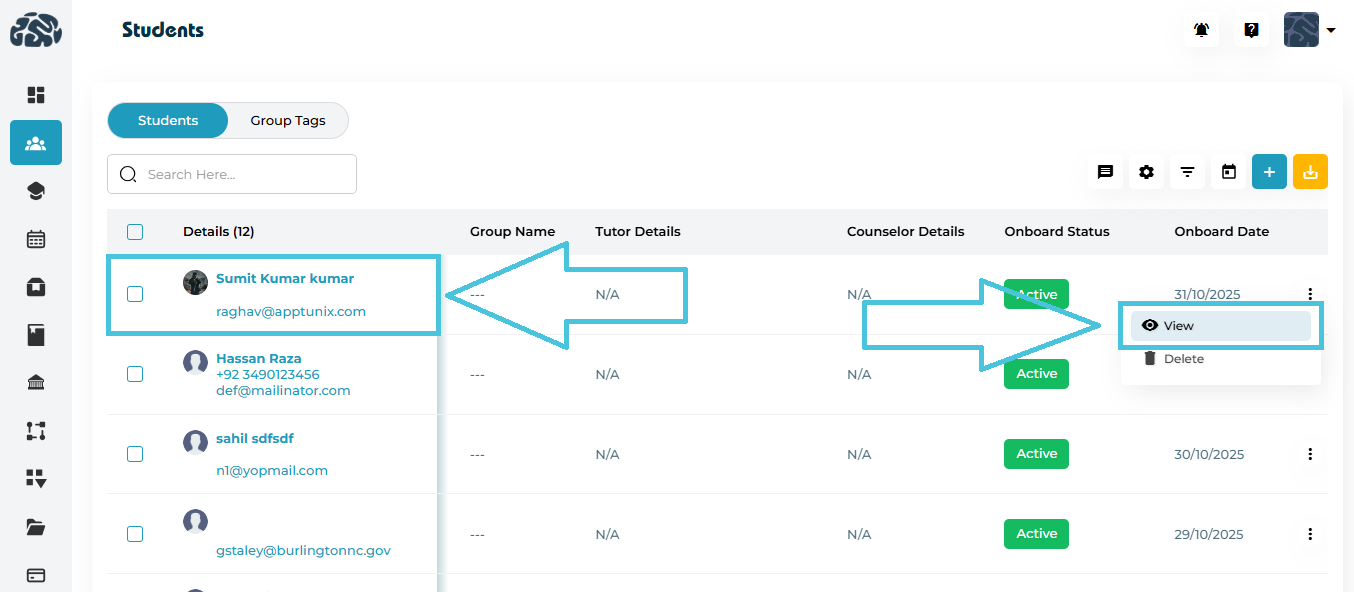This screenshot has width=1354, height=592.
Task: Click the blue plus add button
Action: [1269, 172]
